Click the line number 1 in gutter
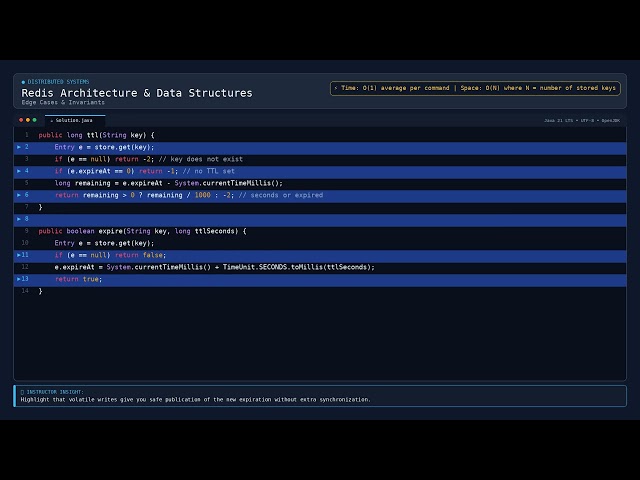Viewport: 640px width, 480px height. tap(27, 135)
